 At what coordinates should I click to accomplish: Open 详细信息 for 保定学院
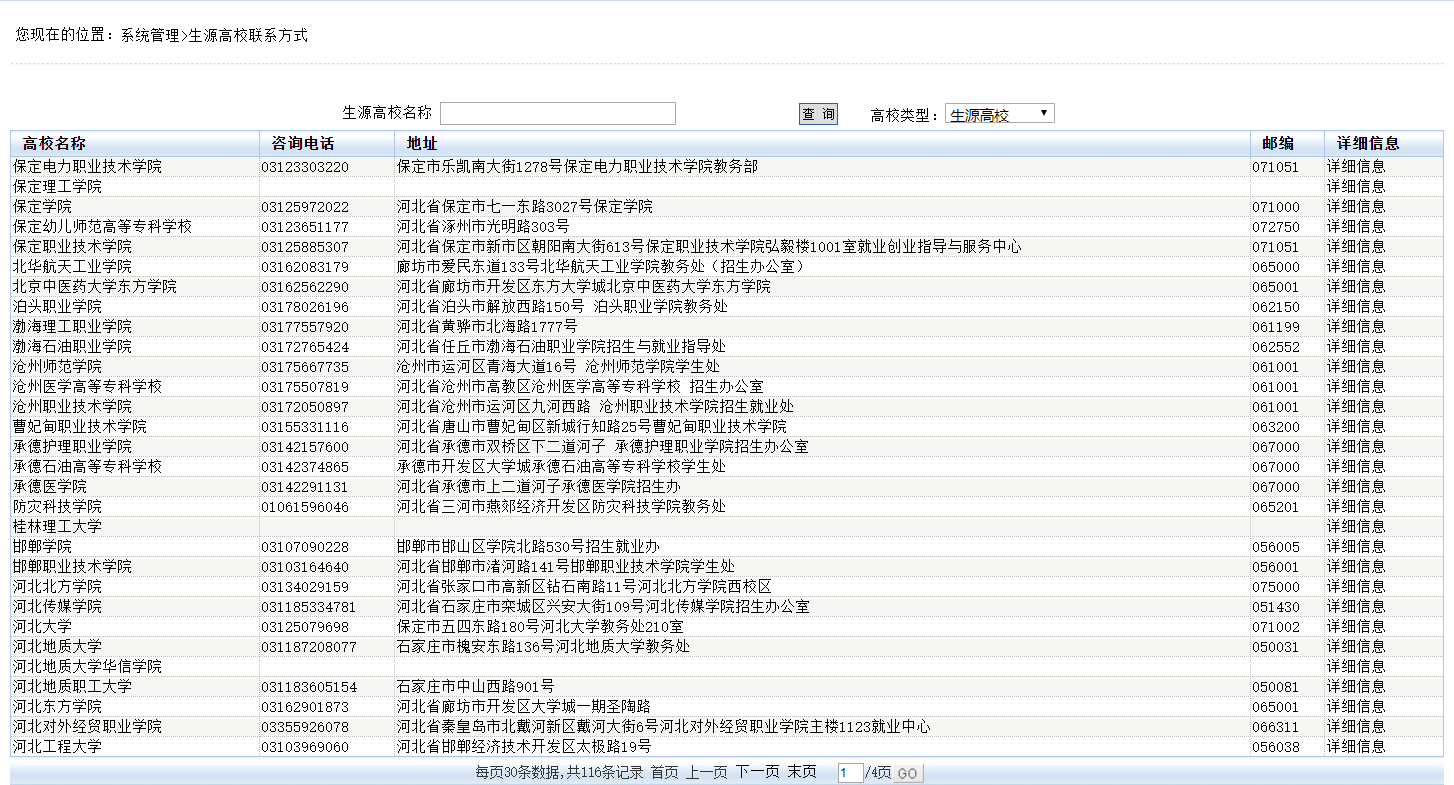click(1356, 207)
